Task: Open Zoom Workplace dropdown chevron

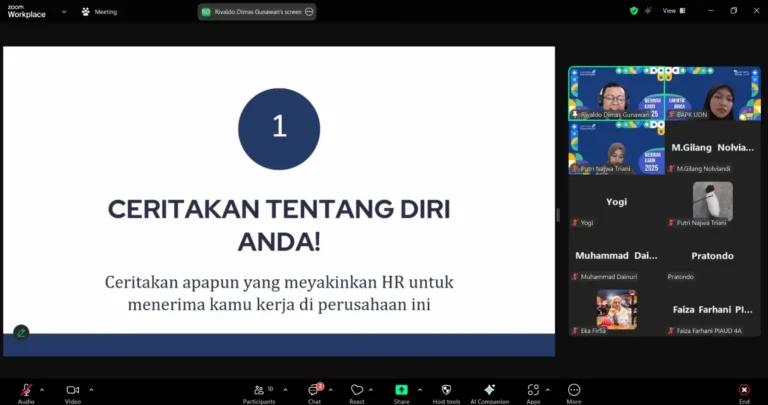Action: coord(64,12)
